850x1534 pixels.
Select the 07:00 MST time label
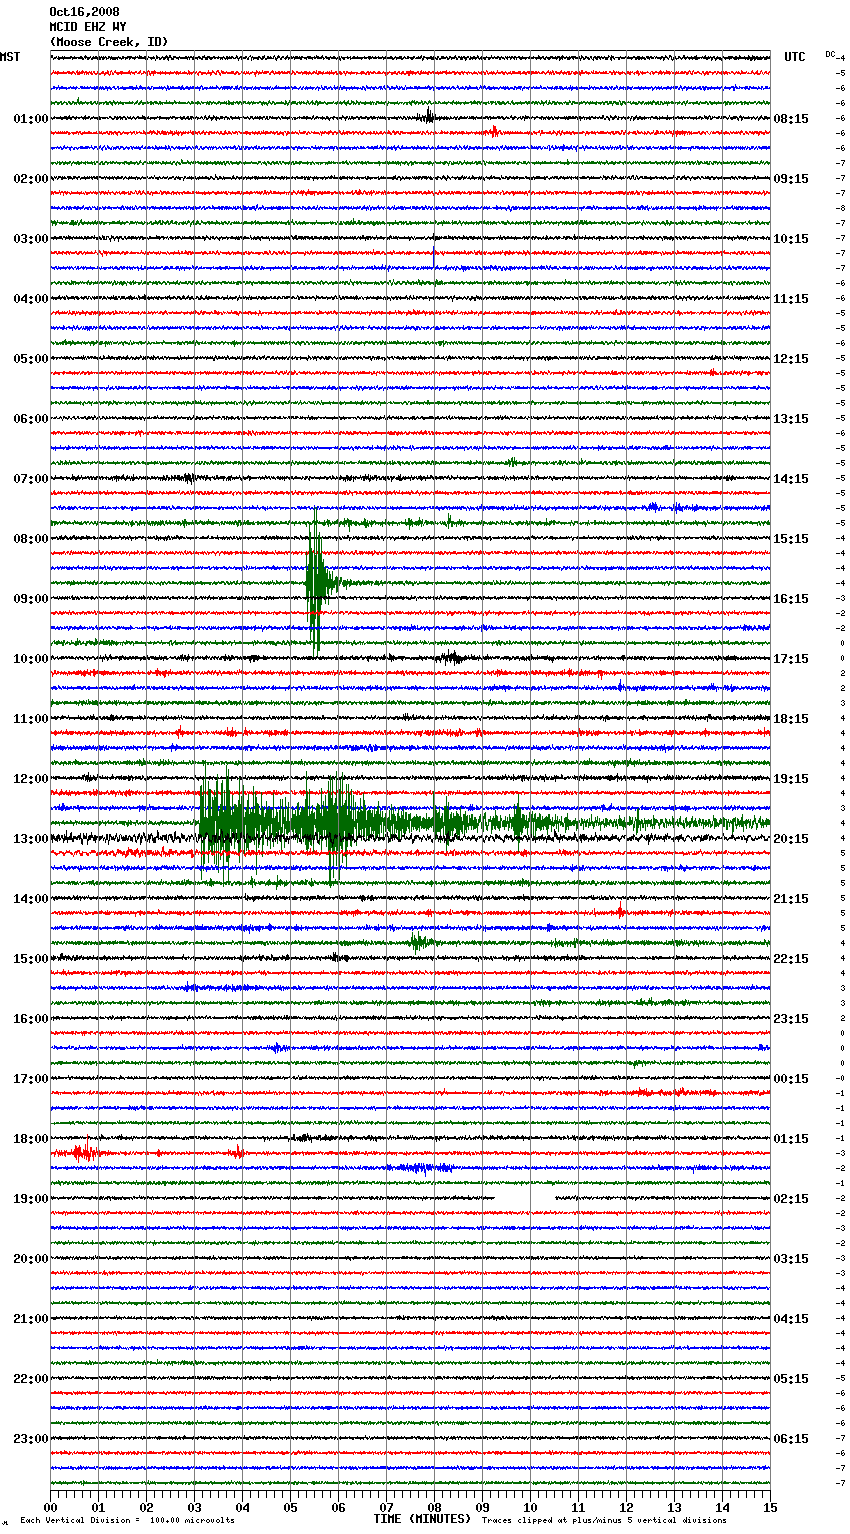click(x=31, y=479)
